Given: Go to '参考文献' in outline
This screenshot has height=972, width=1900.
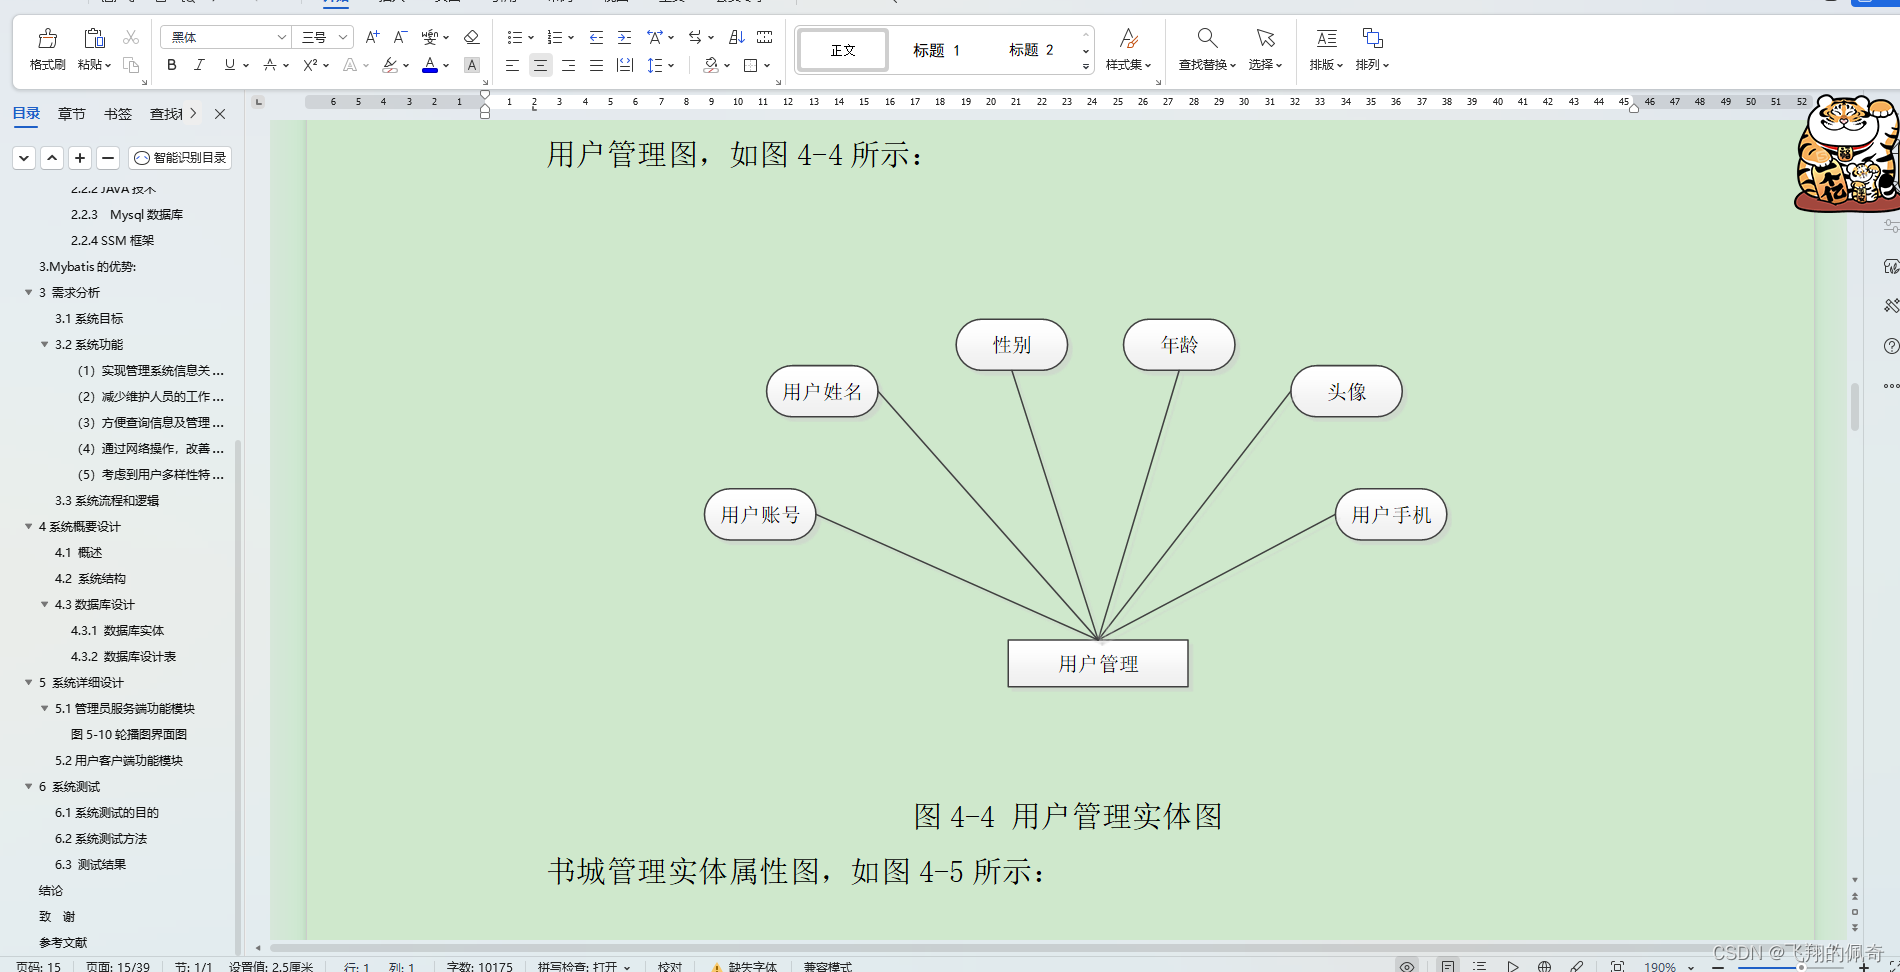Looking at the screenshot, I should click(x=63, y=942).
